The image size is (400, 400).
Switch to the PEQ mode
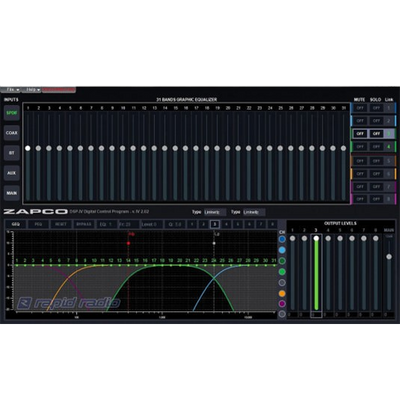coord(38,224)
